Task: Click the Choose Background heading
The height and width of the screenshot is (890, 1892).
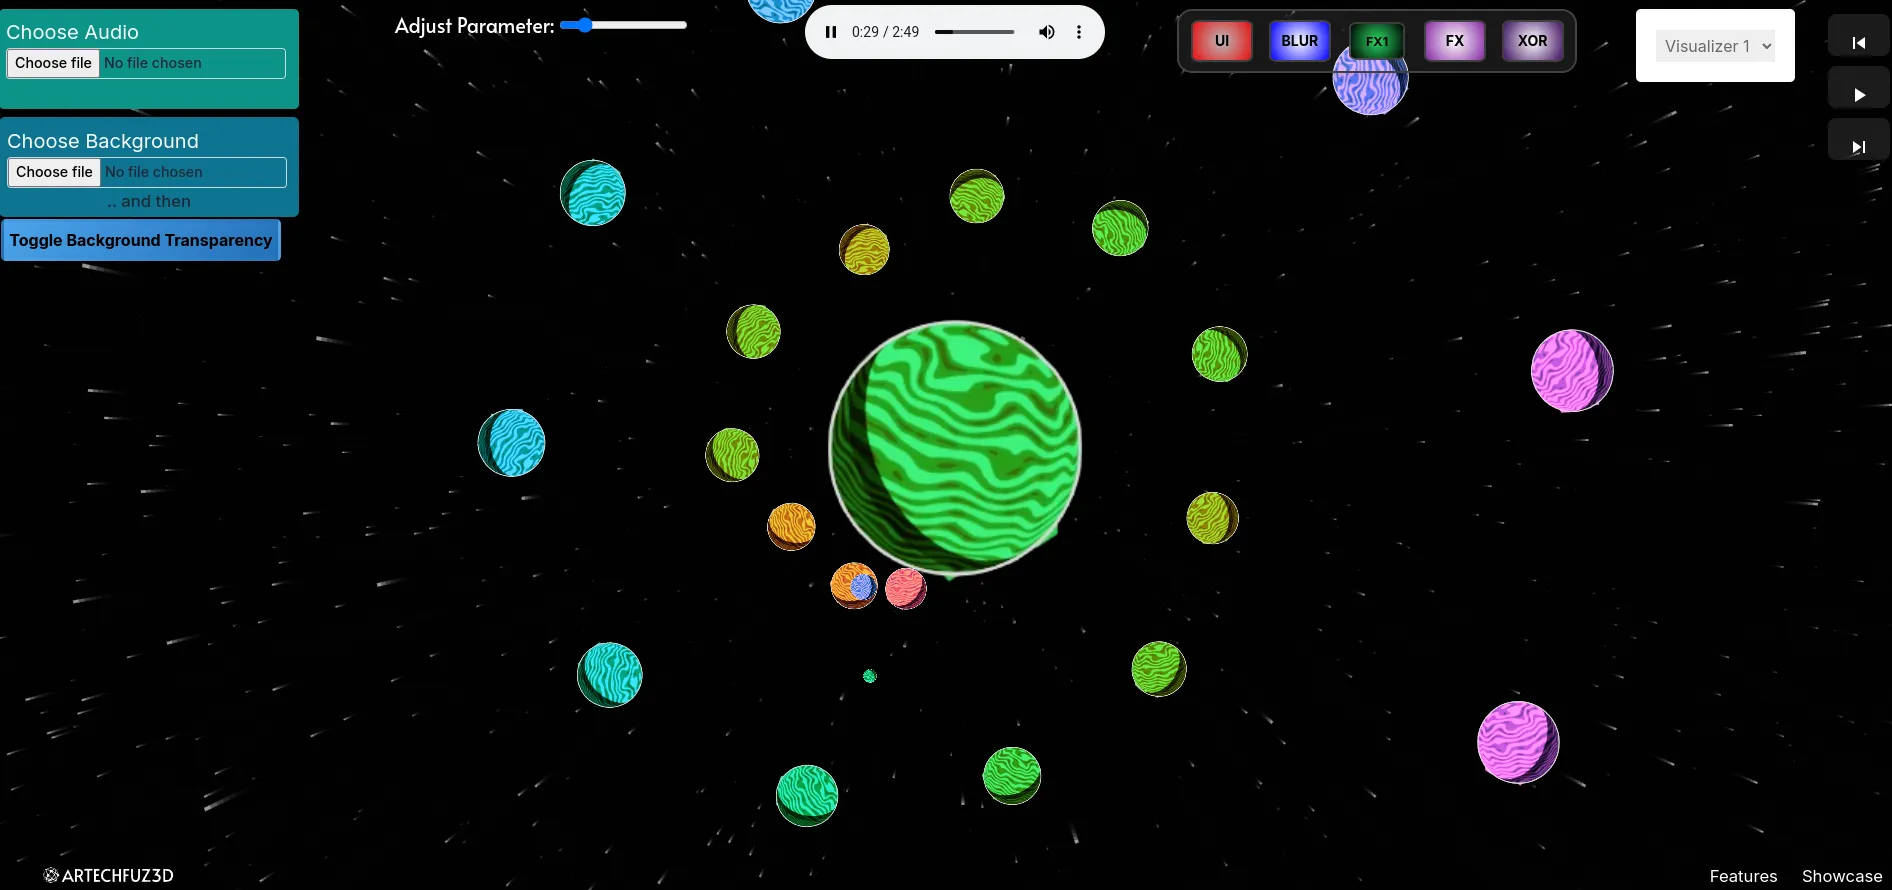Action: point(103,141)
